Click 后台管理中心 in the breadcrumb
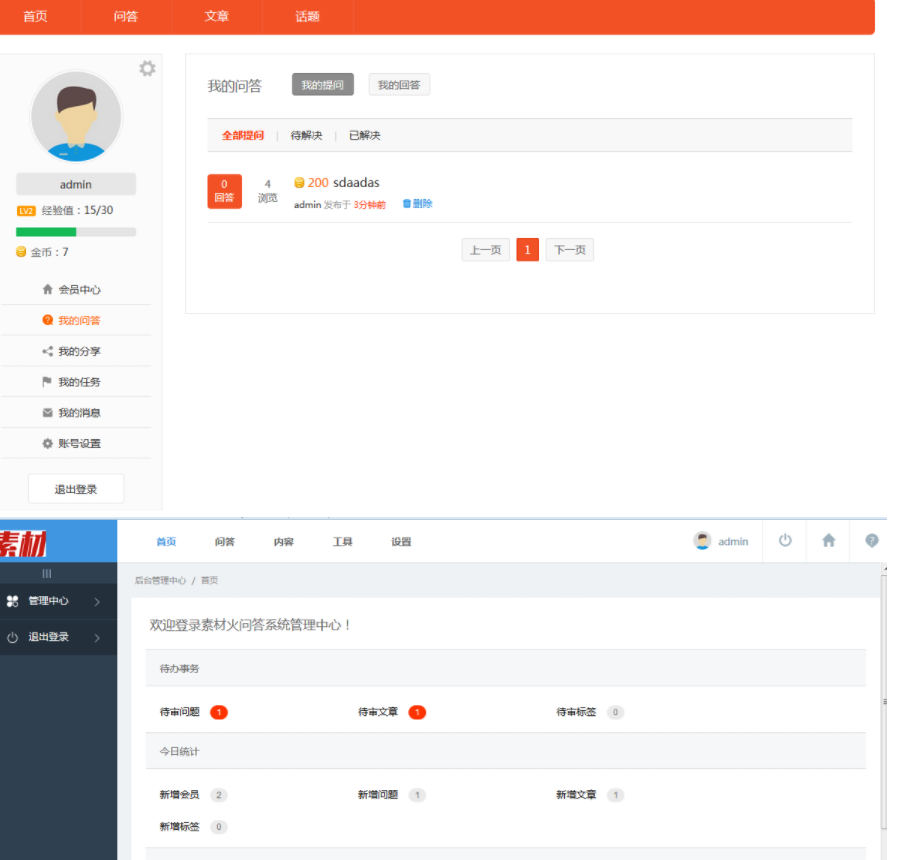Image resolution: width=902 pixels, height=860 pixels. click(160, 580)
